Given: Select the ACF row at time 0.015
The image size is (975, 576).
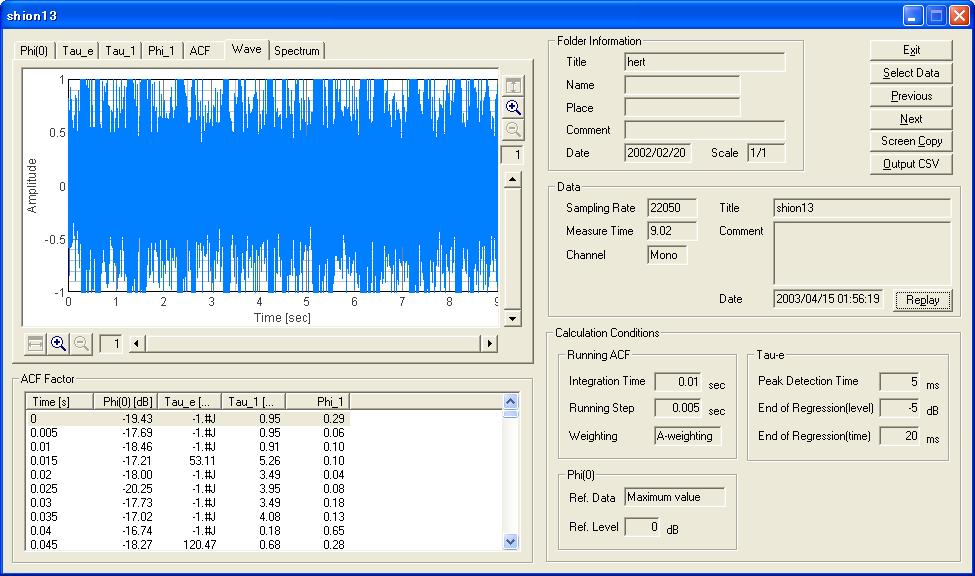Looking at the screenshot, I should point(188,461).
